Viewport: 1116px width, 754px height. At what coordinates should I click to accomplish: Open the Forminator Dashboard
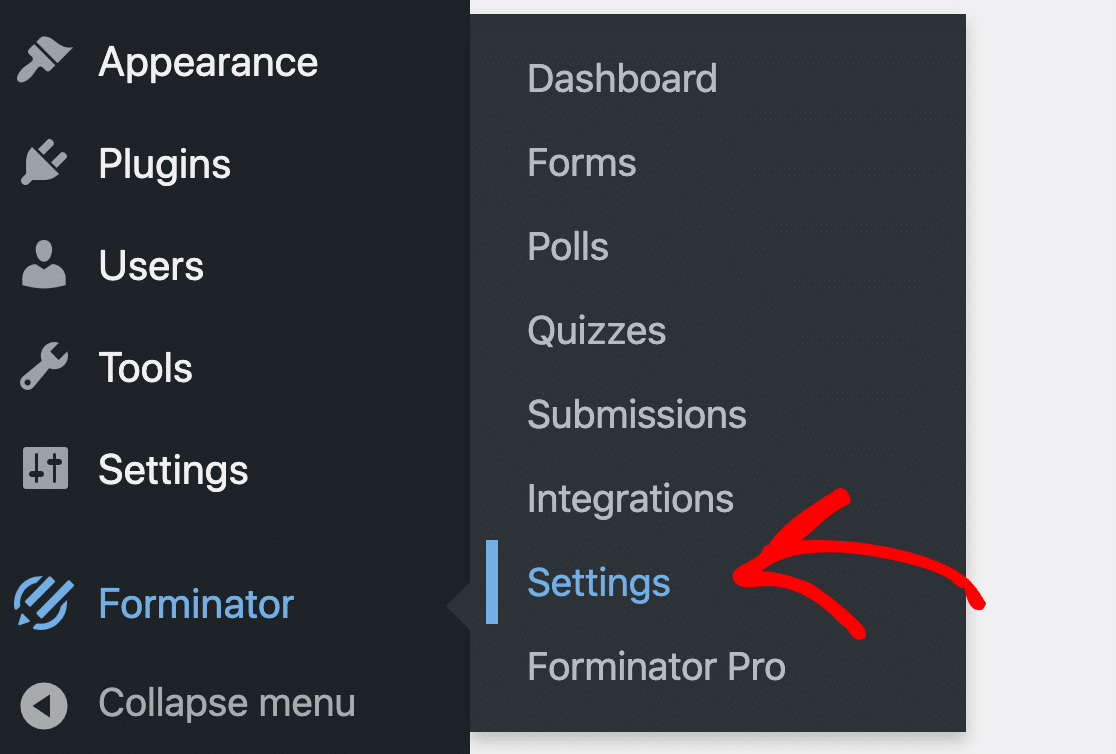622,78
